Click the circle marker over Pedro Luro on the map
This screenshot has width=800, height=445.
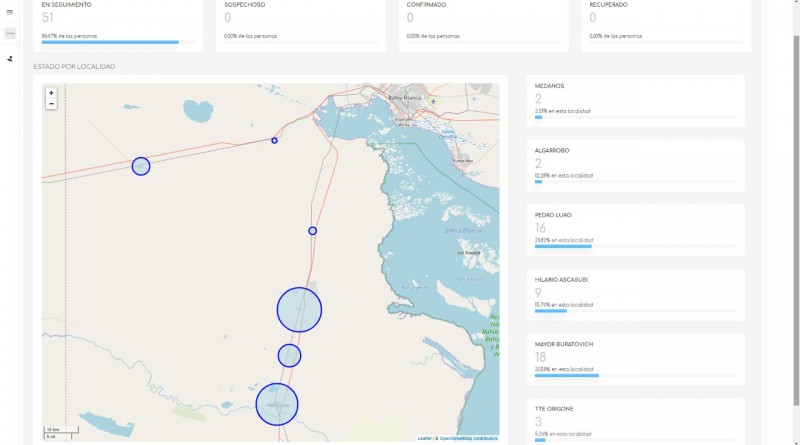277,404
